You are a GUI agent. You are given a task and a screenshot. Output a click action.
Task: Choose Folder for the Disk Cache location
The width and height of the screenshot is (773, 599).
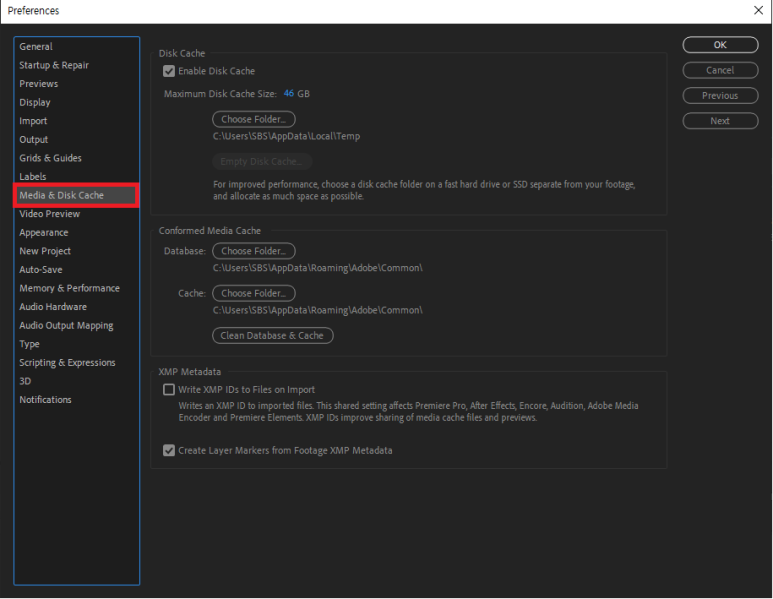pyautogui.click(x=254, y=119)
